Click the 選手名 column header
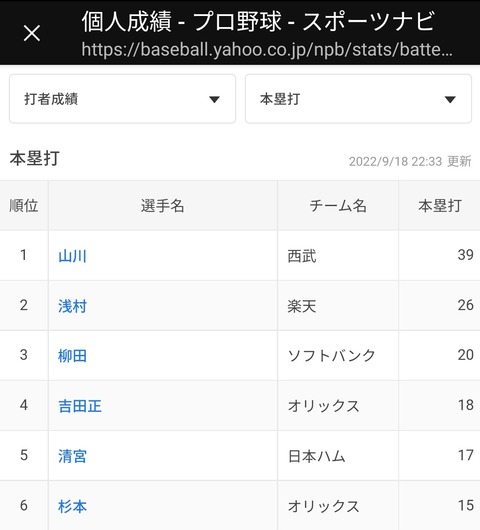The width and height of the screenshot is (480, 530). coord(163,206)
